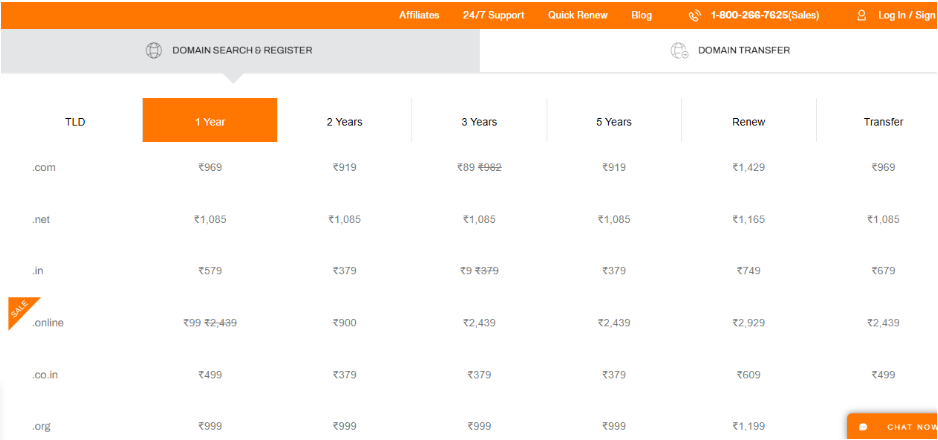Click the phone icon beside sales number

point(695,16)
